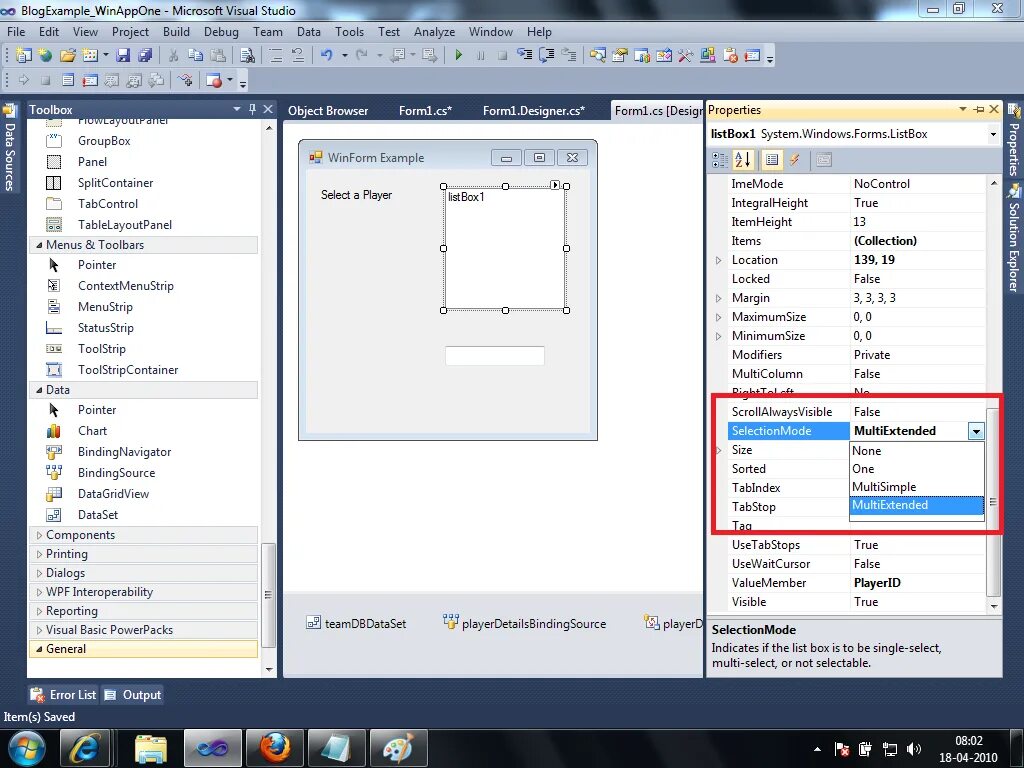Open Firefox from the taskbar
Viewport: 1024px width, 768px height.
(276, 748)
